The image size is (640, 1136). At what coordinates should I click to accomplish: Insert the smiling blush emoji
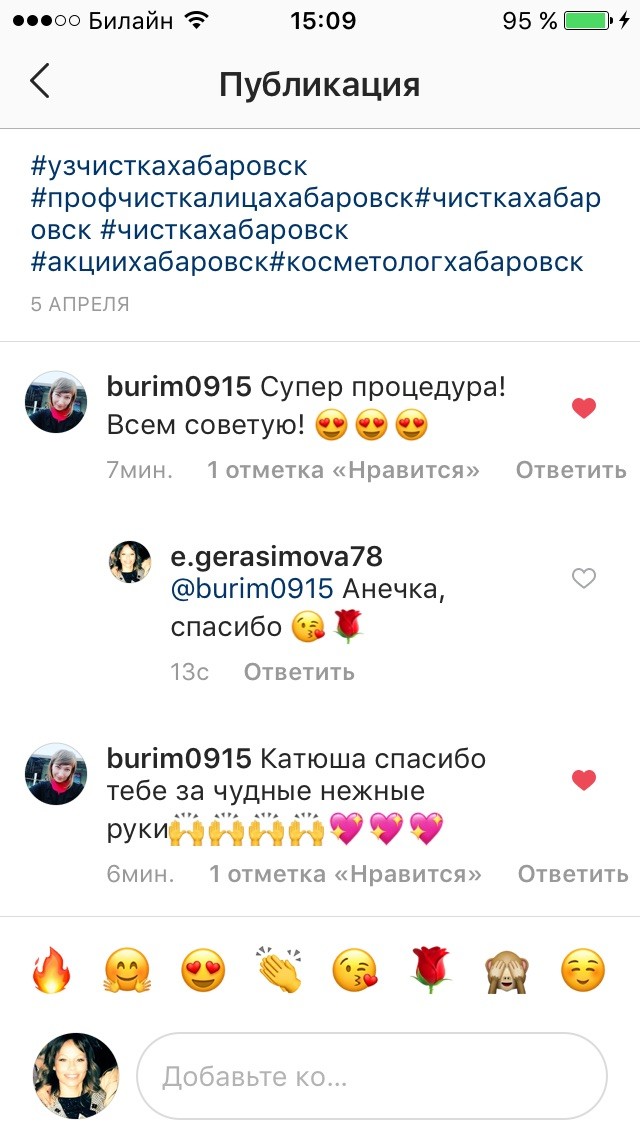[583, 971]
